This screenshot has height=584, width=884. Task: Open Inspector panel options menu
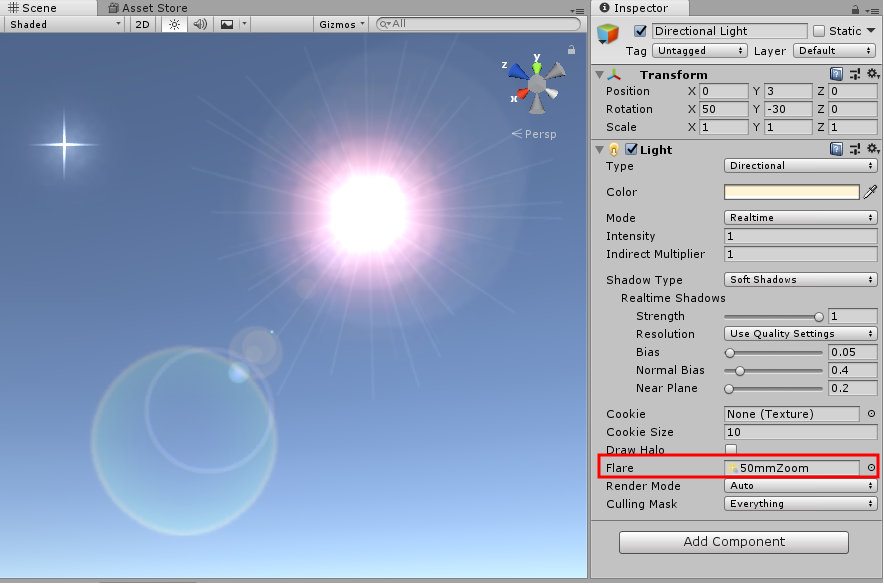click(x=872, y=11)
